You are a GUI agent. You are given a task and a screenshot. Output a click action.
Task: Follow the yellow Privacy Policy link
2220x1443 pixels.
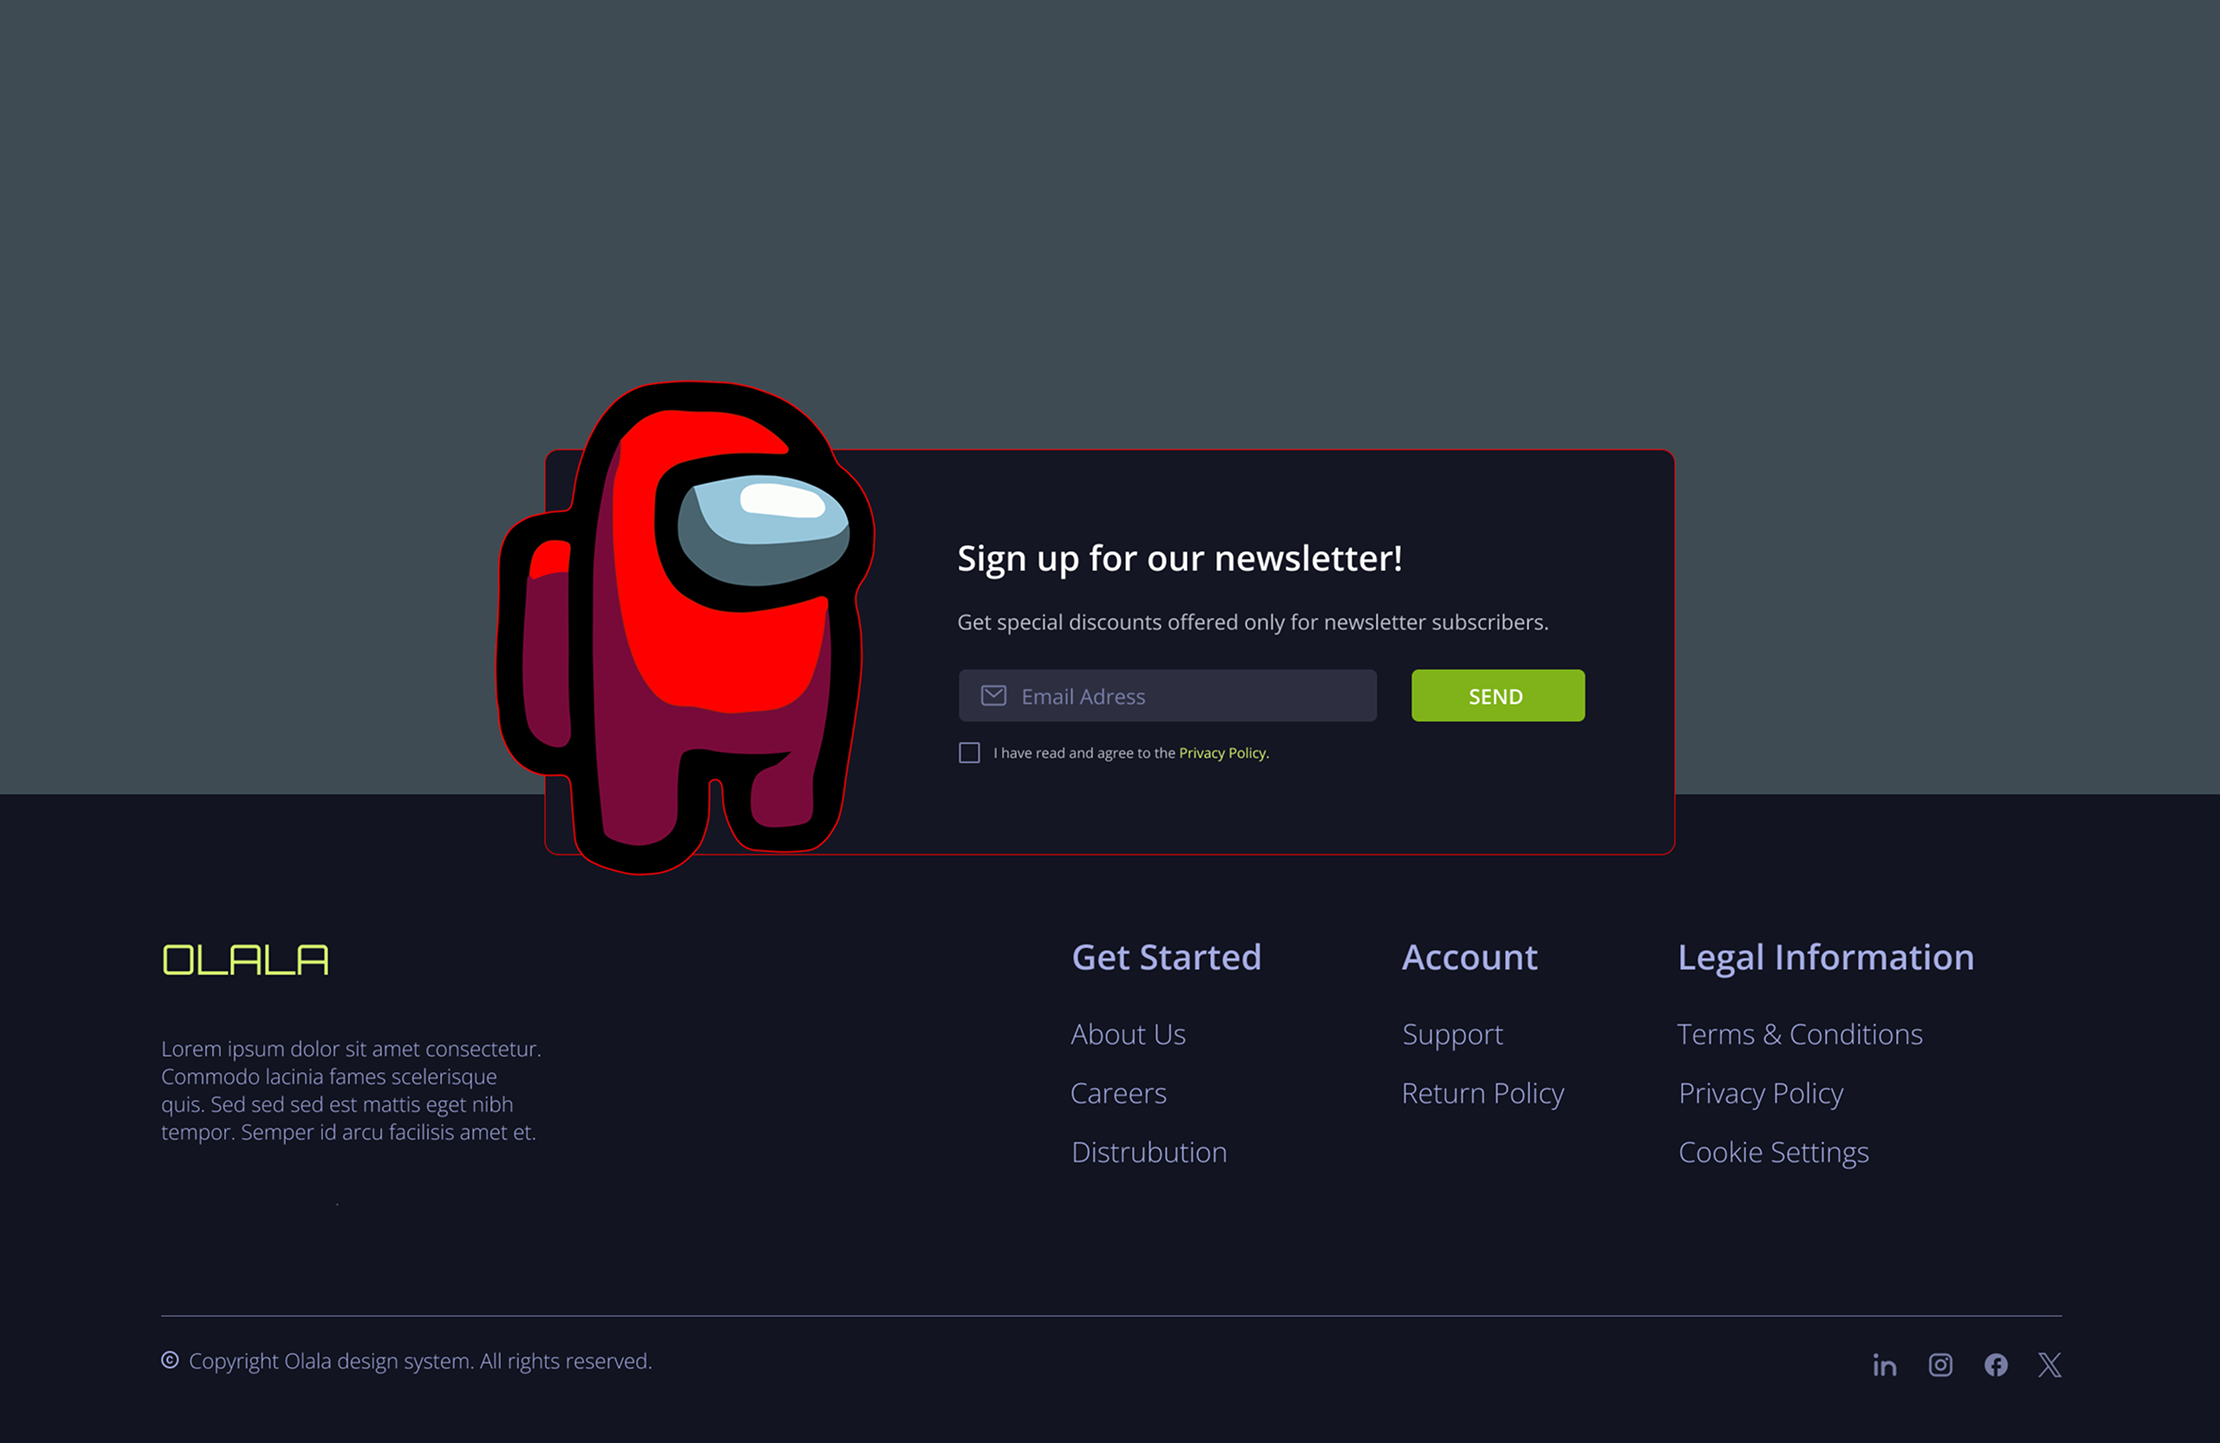1222,753
